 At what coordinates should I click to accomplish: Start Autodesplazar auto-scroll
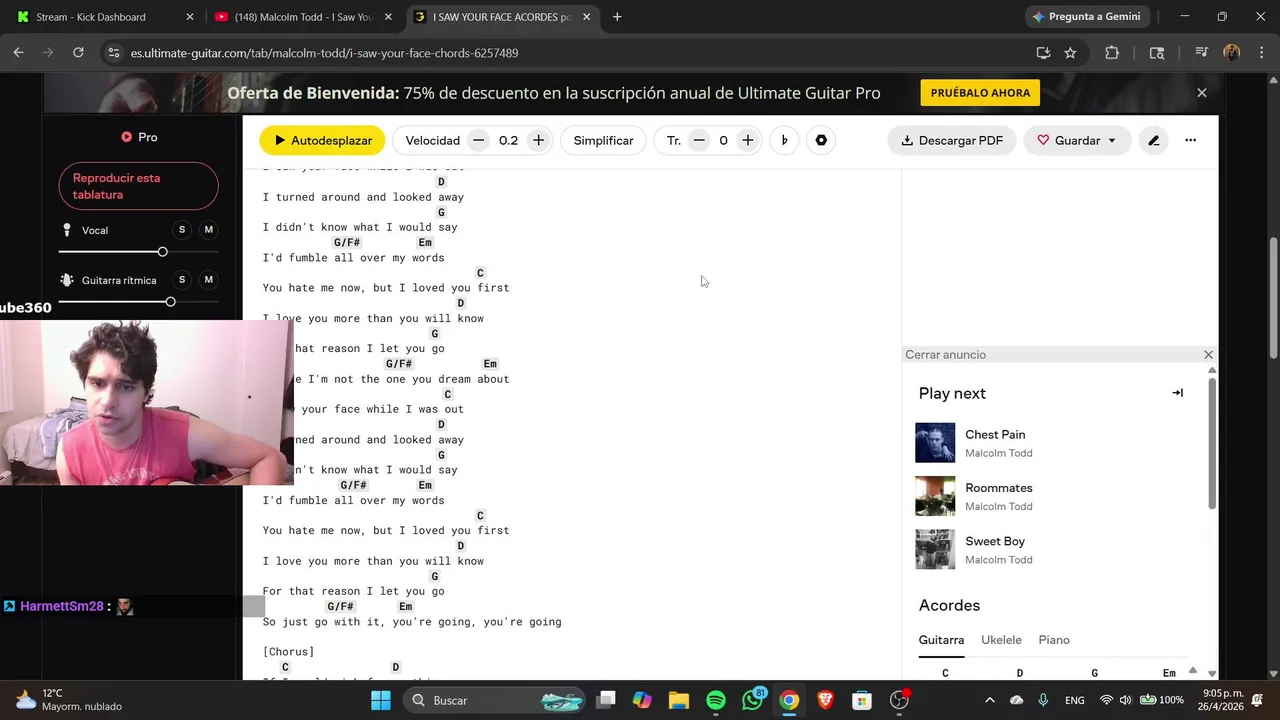322,141
